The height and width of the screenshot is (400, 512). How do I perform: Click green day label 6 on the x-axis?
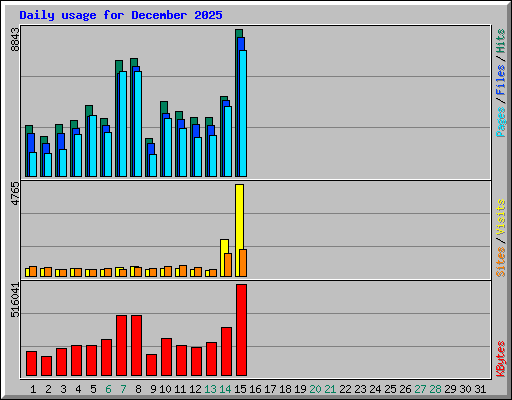click(108, 389)
